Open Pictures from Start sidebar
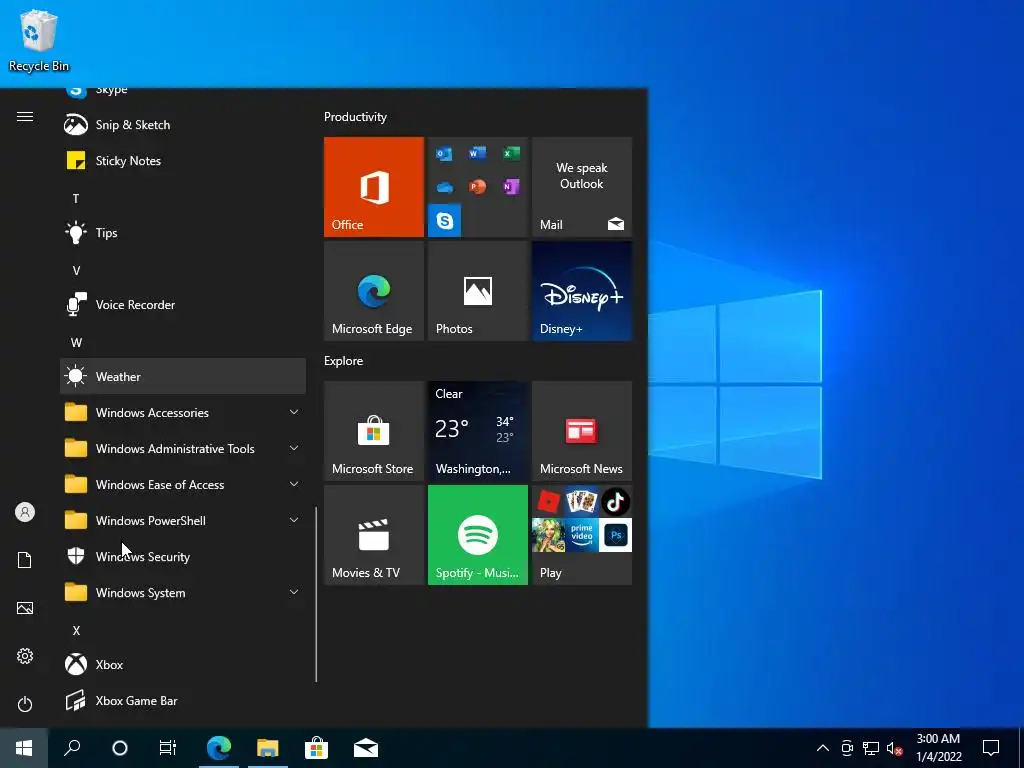Viewport: 1024px width, 768px height. click(x=25, y=608)
